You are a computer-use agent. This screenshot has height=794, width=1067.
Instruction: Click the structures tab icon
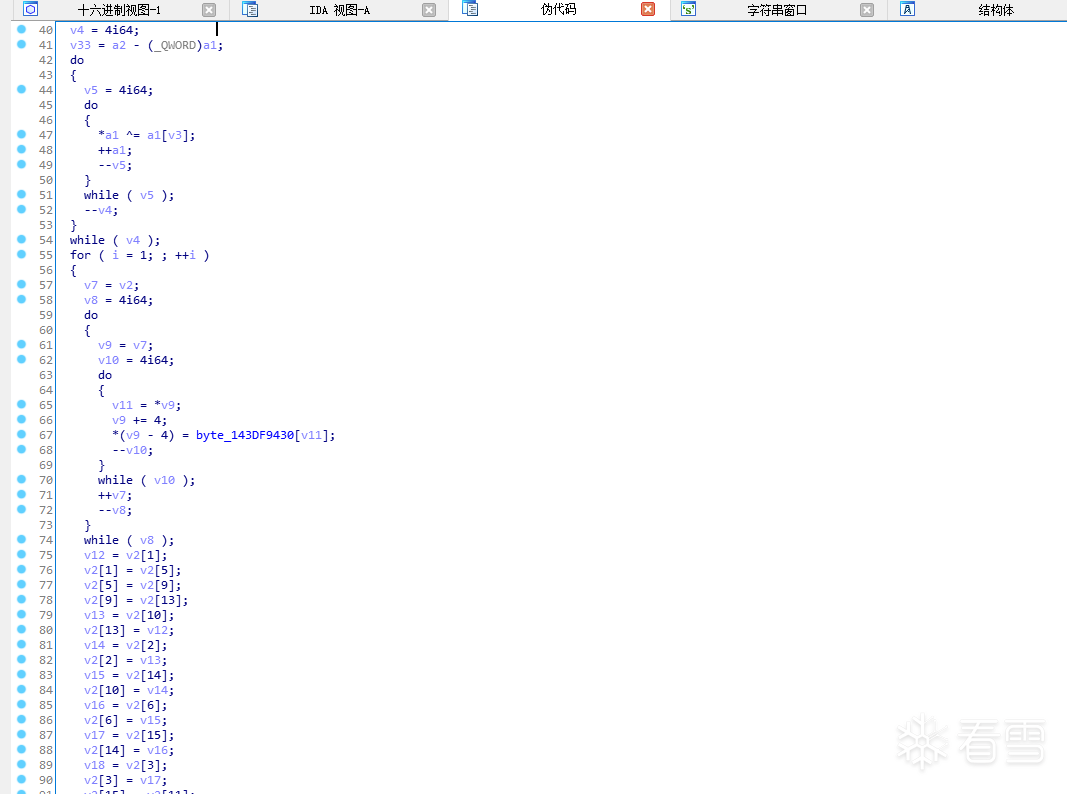(x=907, y=10)
